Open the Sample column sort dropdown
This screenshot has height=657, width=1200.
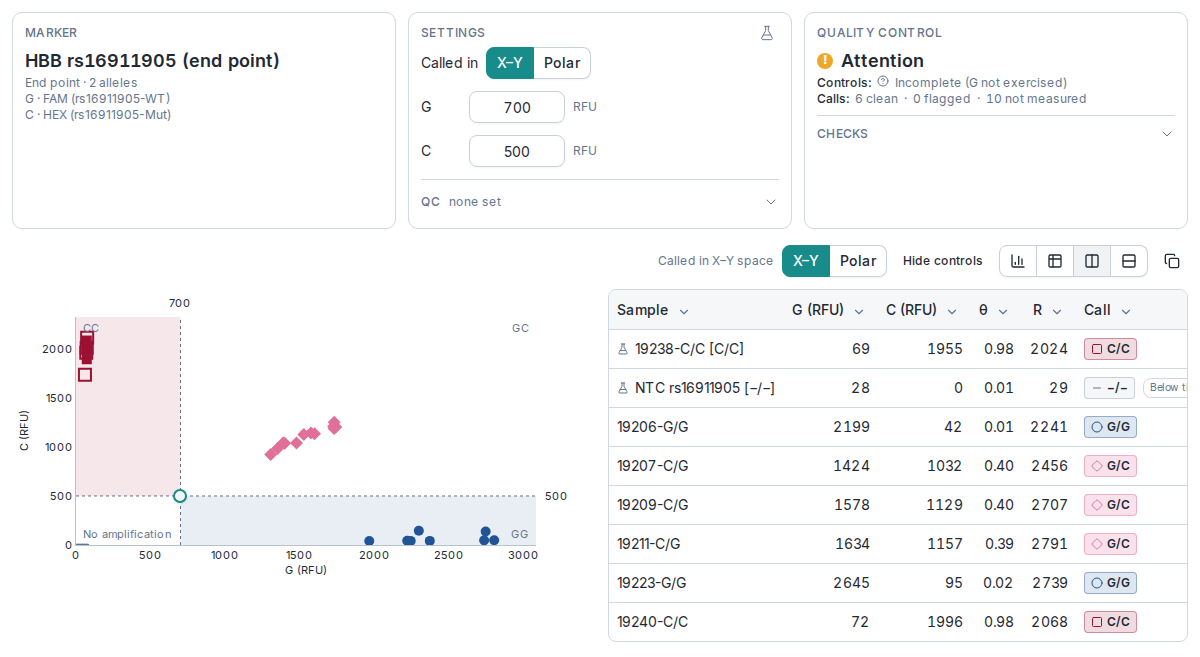click(684, 311)
